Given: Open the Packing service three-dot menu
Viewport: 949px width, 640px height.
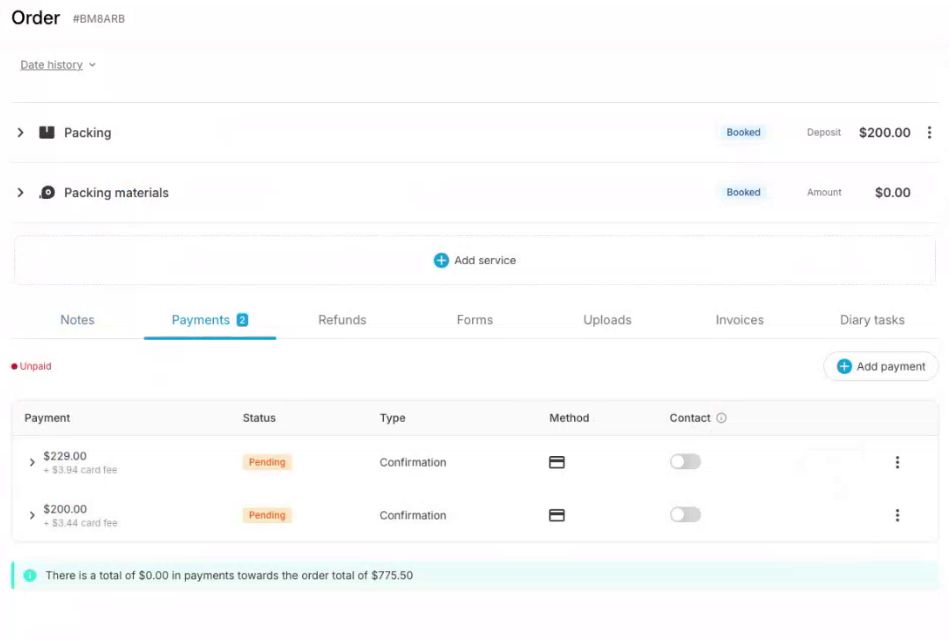Looking at the screenshot, I should click(929, 132).
